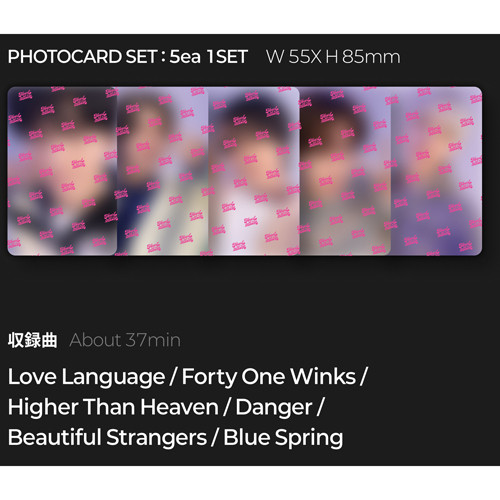The image size is (500, 500).
Task: Click the slash after Forty One Winks
Action: (364, 377)
